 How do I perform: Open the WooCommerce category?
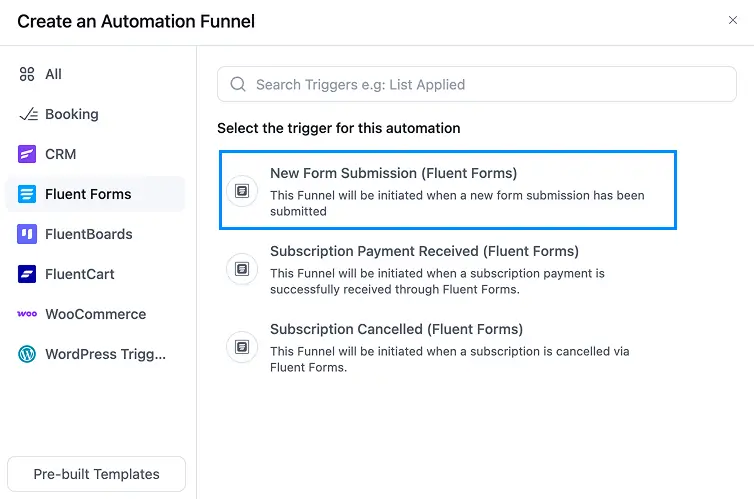point(95,314)
